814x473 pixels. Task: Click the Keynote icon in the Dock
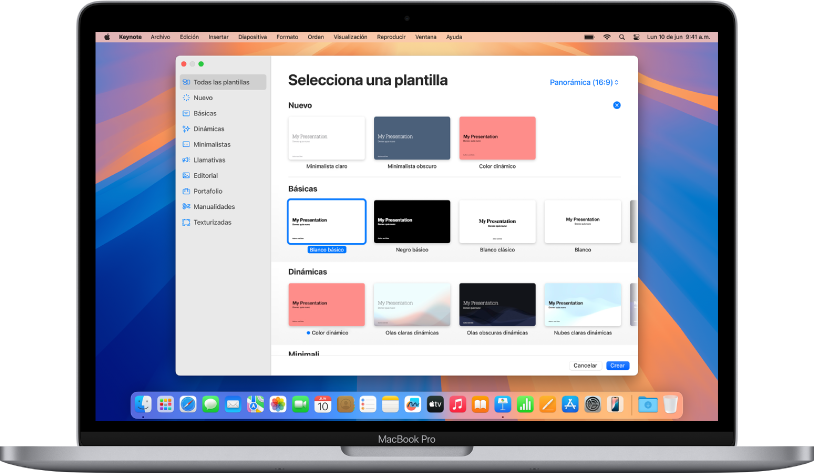503,404
